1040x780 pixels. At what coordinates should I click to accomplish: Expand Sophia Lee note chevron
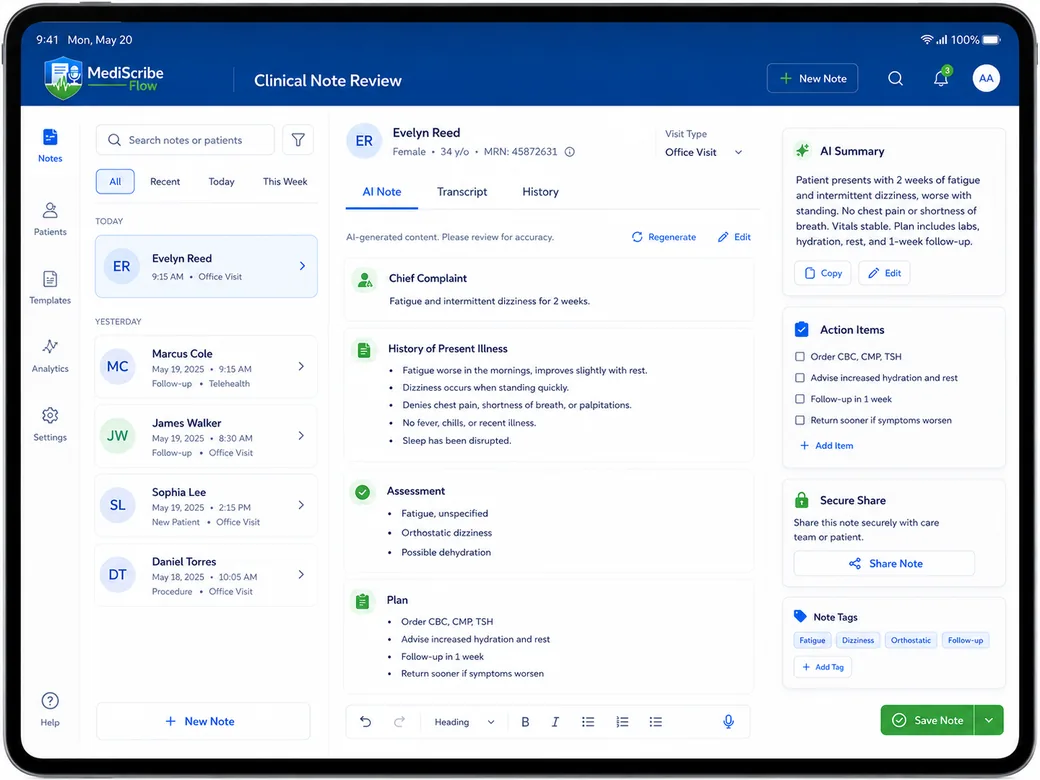pyautogui.click(x=301, y=505)
